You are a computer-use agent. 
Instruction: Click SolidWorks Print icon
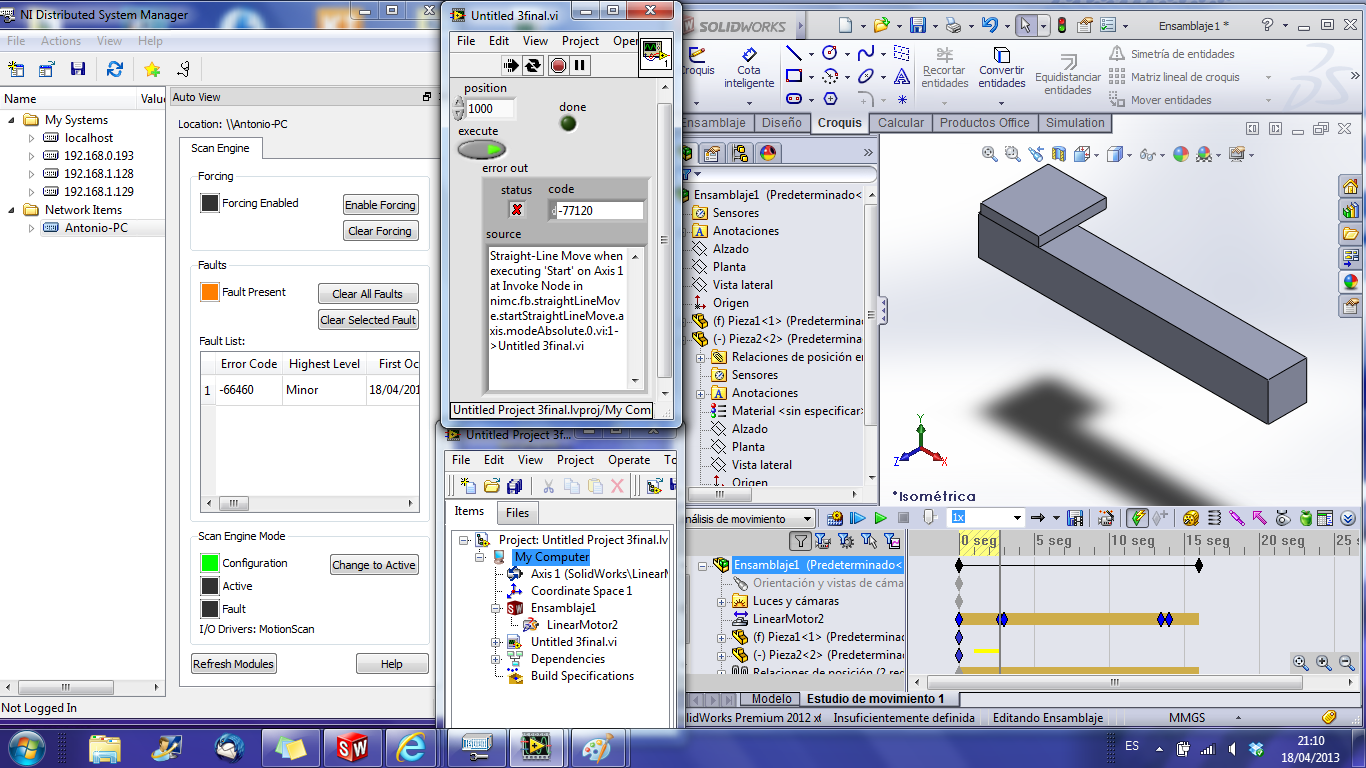[953, 26]
